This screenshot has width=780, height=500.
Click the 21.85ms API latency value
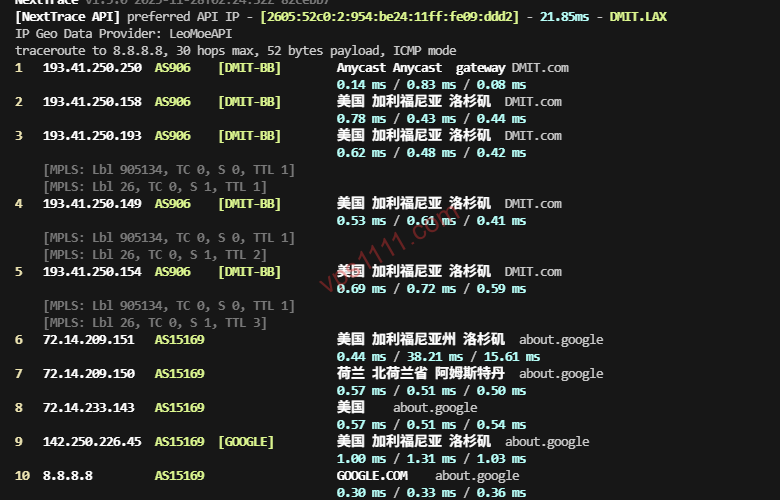tap(565, 17)
